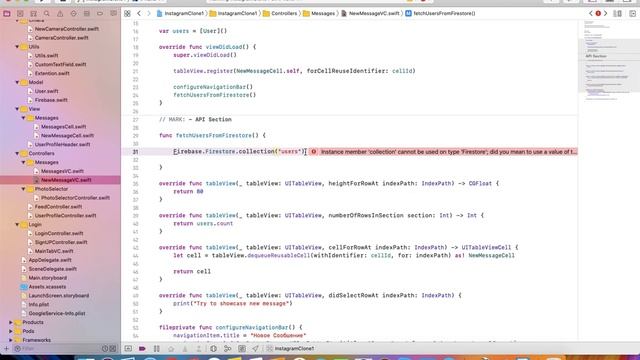Open Debug View Hierarchy
This screenshot has height=360, width=640.
coord(213,349)
